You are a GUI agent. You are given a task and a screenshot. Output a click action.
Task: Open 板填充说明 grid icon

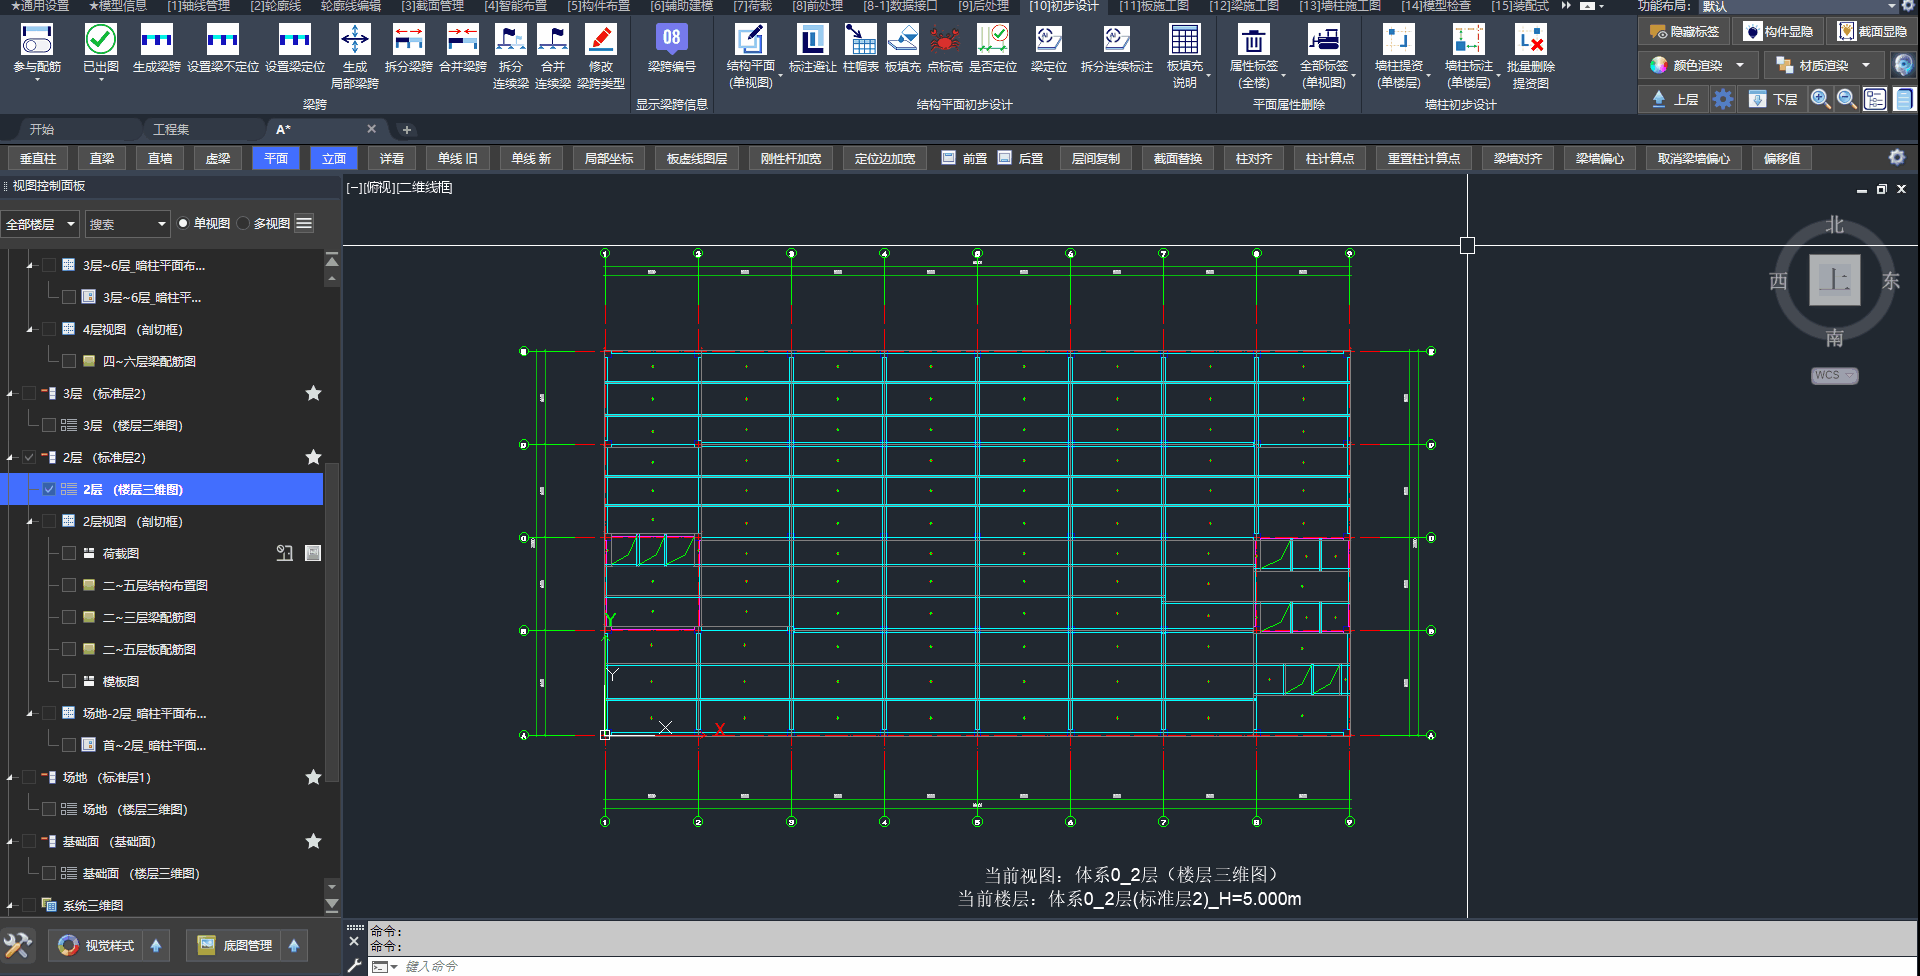(x=1184, y=41)
